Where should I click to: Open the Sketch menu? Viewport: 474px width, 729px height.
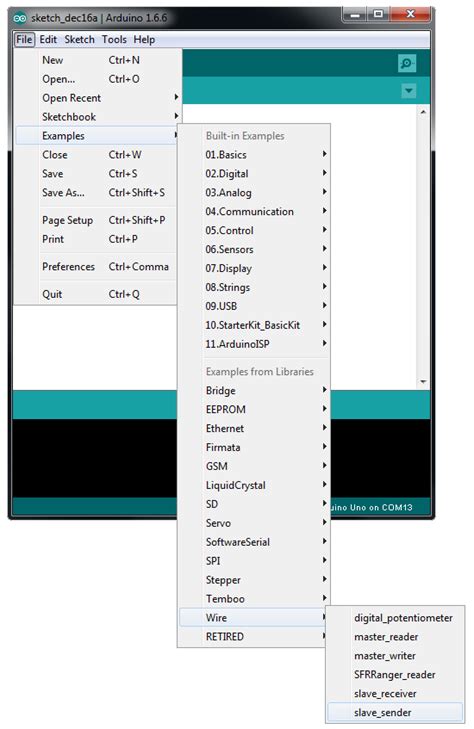[x=79, y=40]
